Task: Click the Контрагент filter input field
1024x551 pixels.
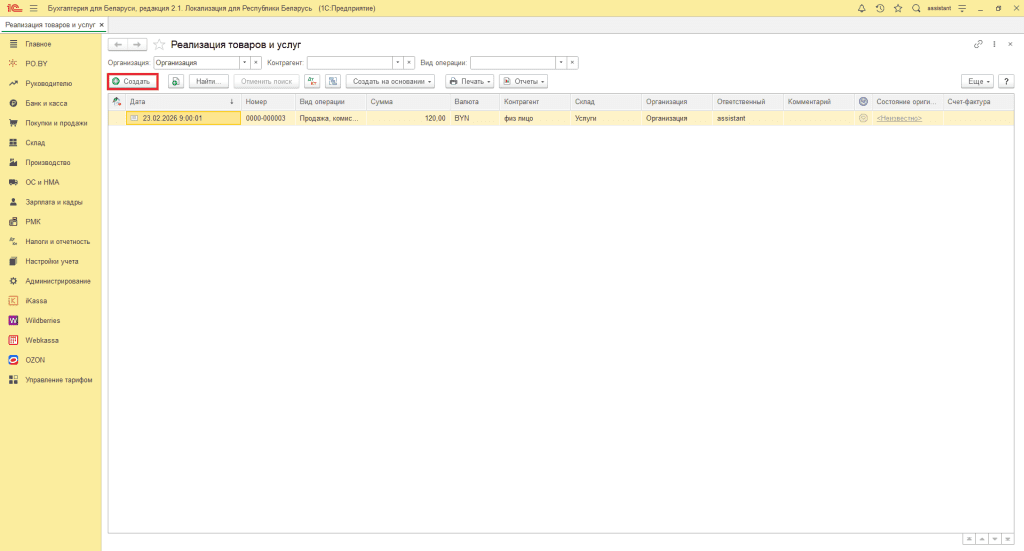Action: [x=349, y=62]
